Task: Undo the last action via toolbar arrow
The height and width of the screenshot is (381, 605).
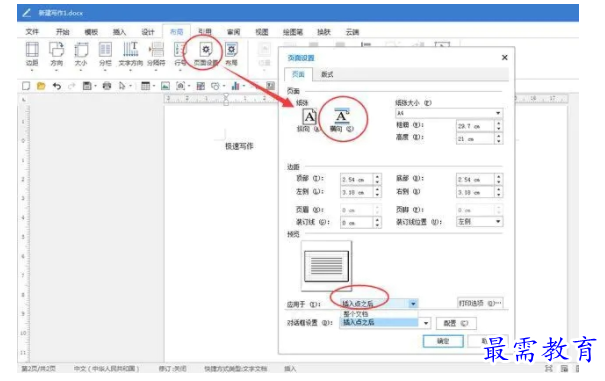Action: pos(57,86)
